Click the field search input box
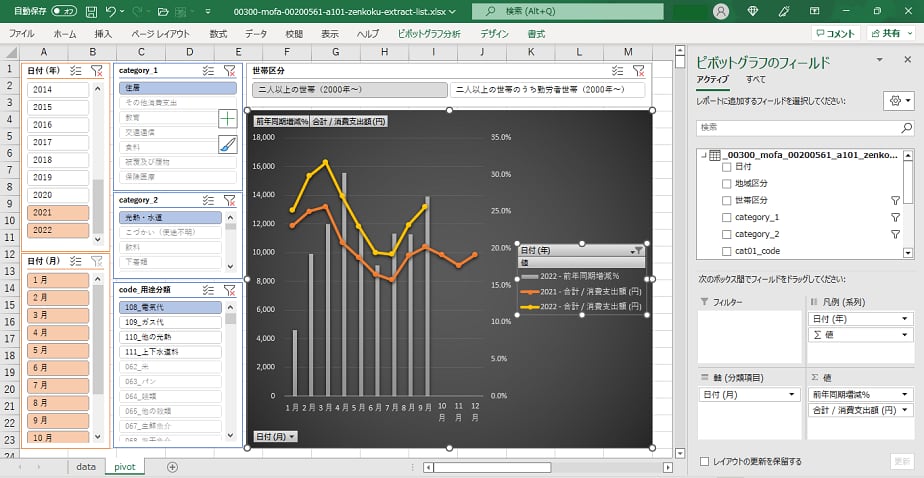The width and height of the screenshot is (924, 478). [804, 128]
